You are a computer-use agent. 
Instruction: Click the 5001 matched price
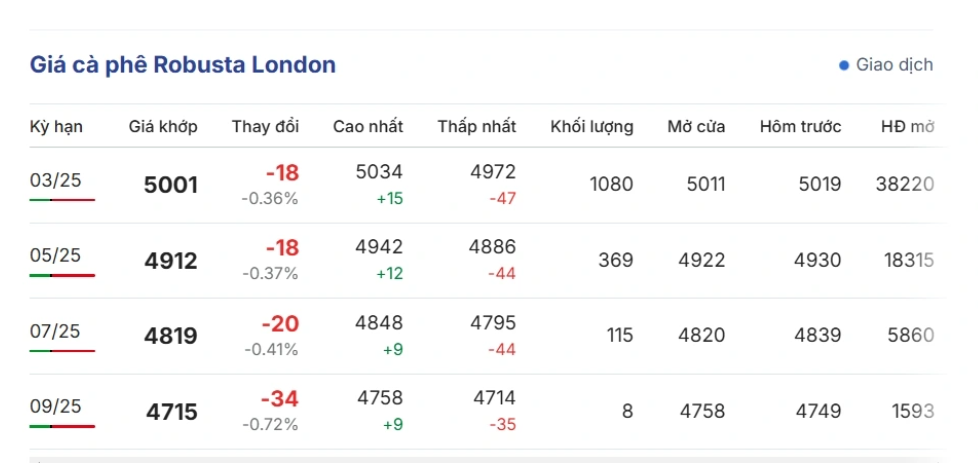(171, 185)
